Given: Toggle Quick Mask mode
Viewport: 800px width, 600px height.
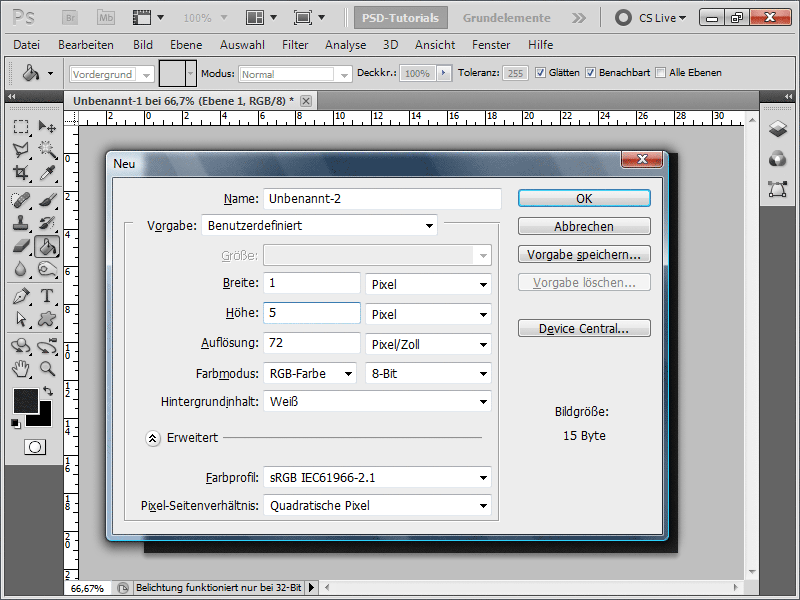Looking at the screenshot, I should [x=35, y=447].
